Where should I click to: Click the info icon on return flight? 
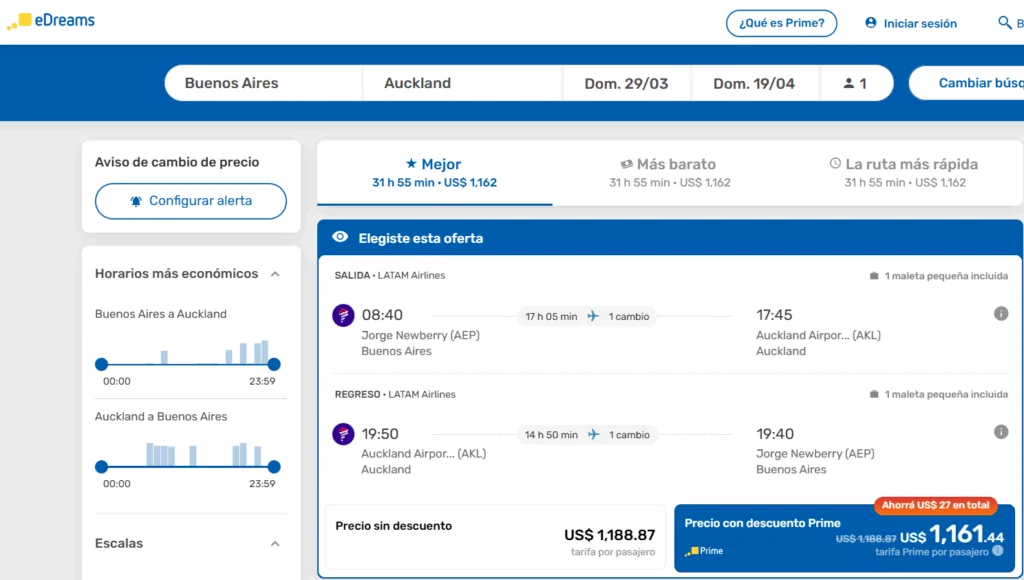tap(1001, 432)
